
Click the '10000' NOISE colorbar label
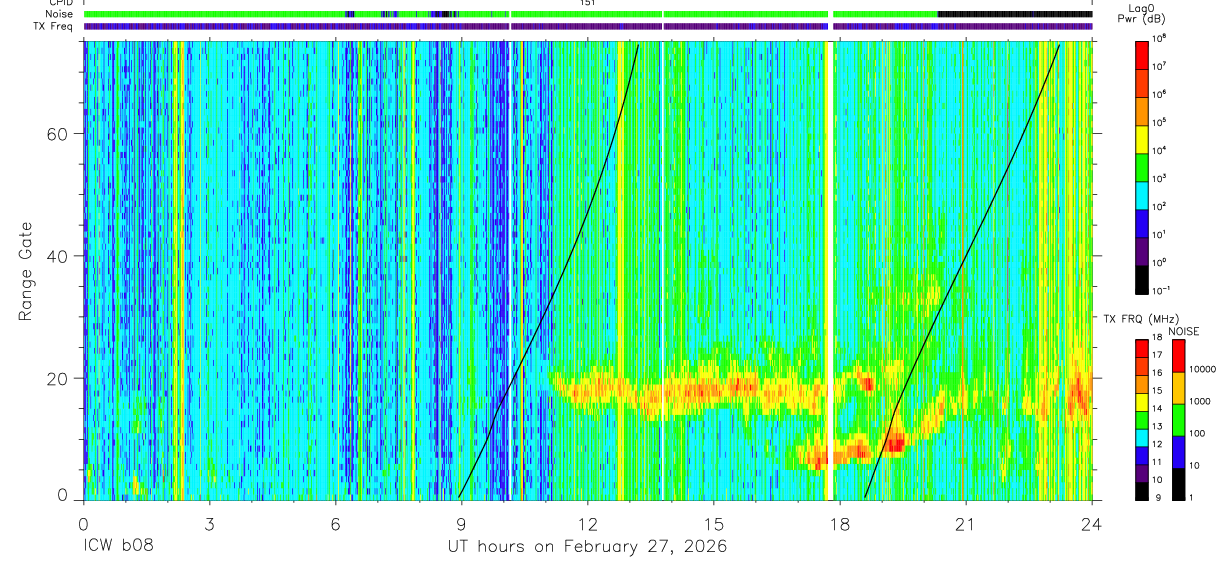coord(1203,369)
